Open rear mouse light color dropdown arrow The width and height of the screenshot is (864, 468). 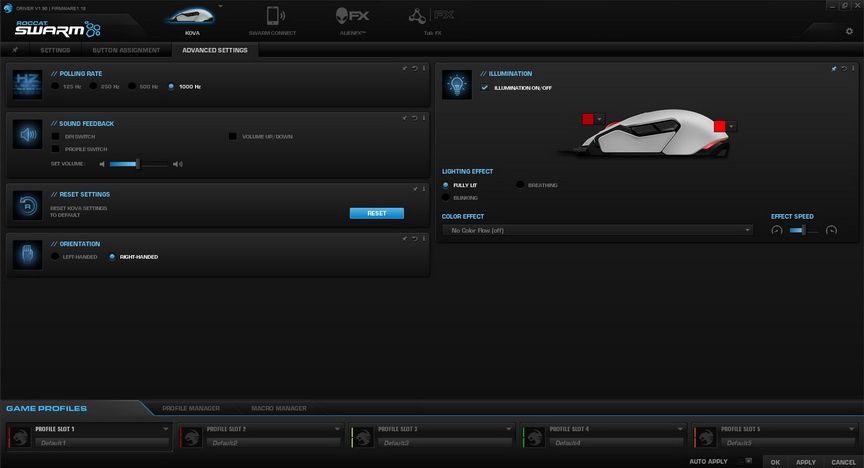(731, 126)
